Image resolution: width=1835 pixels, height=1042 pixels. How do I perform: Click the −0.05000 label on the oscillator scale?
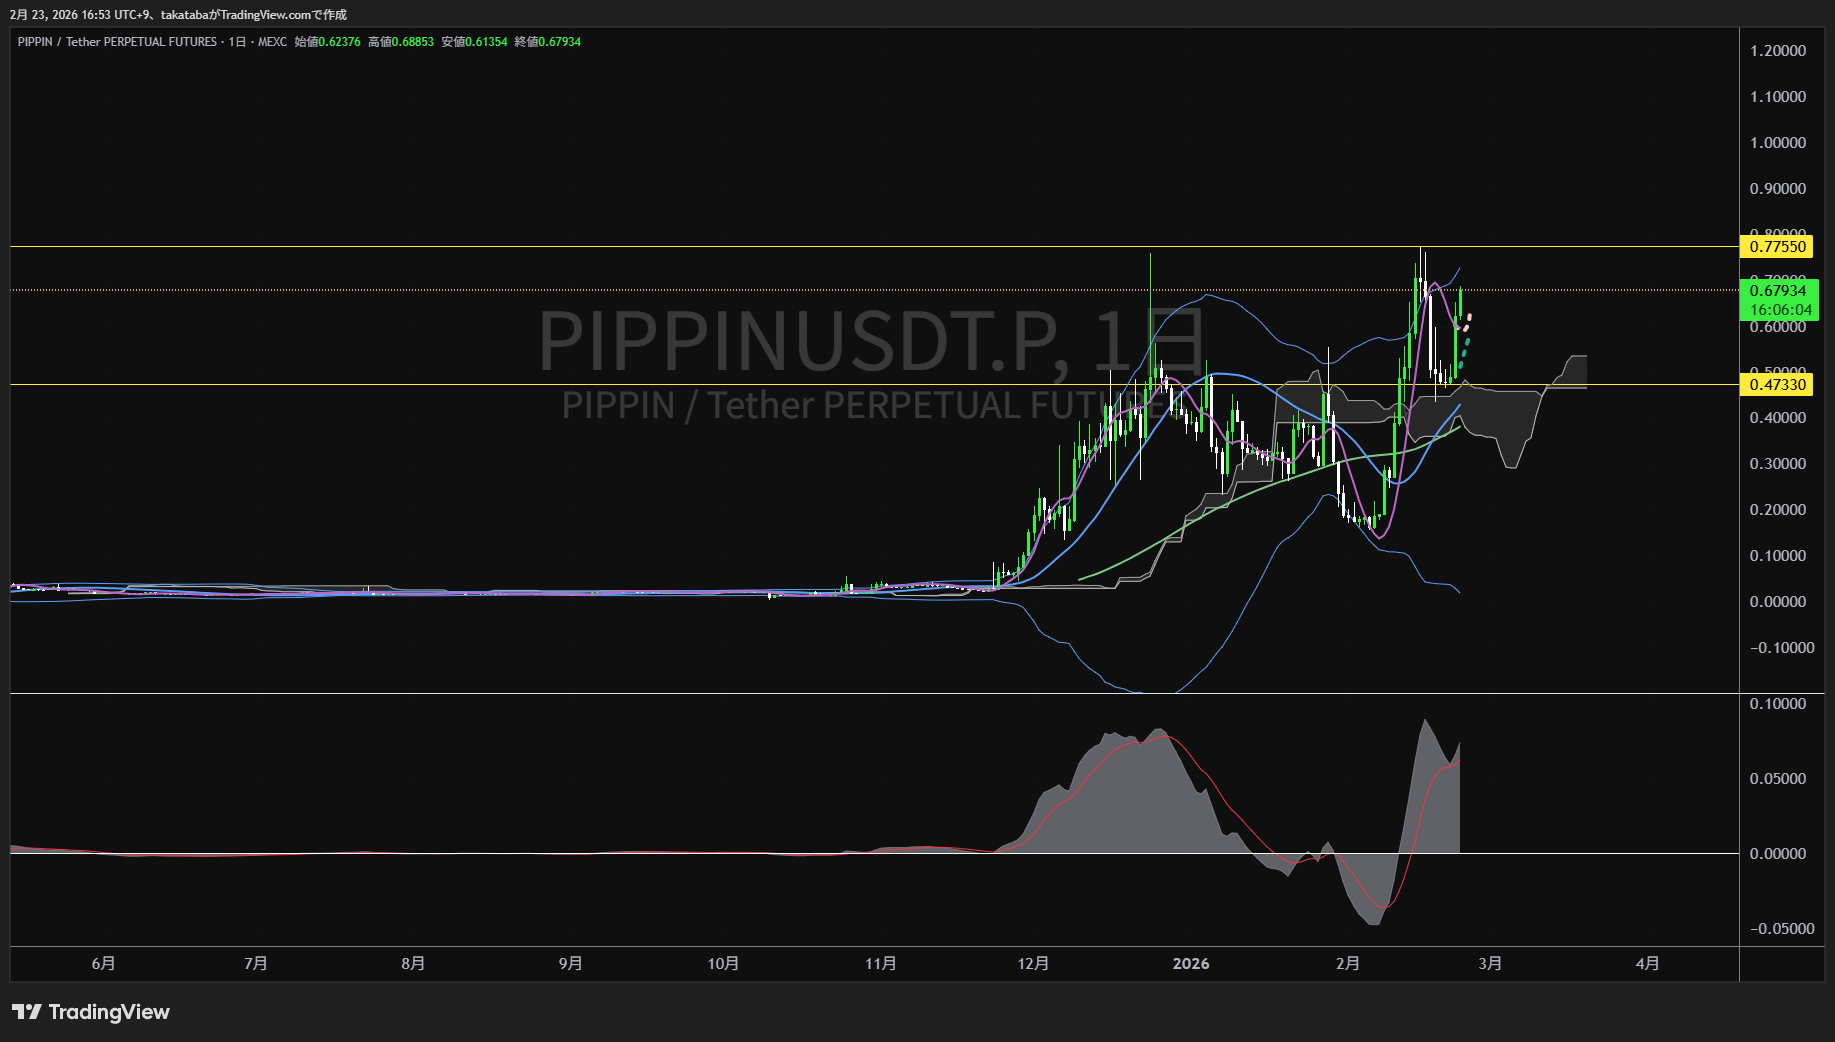tap(1781, 929)
